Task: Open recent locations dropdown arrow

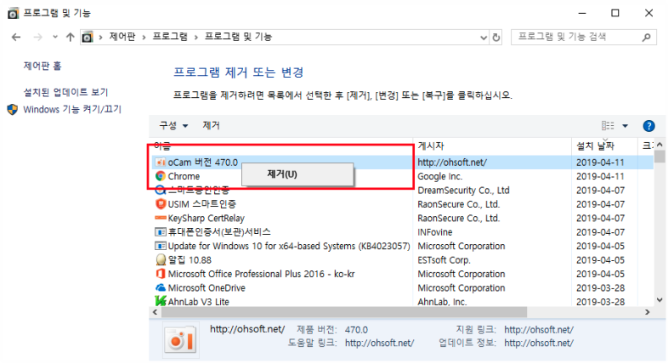Action: pos(55,37)
